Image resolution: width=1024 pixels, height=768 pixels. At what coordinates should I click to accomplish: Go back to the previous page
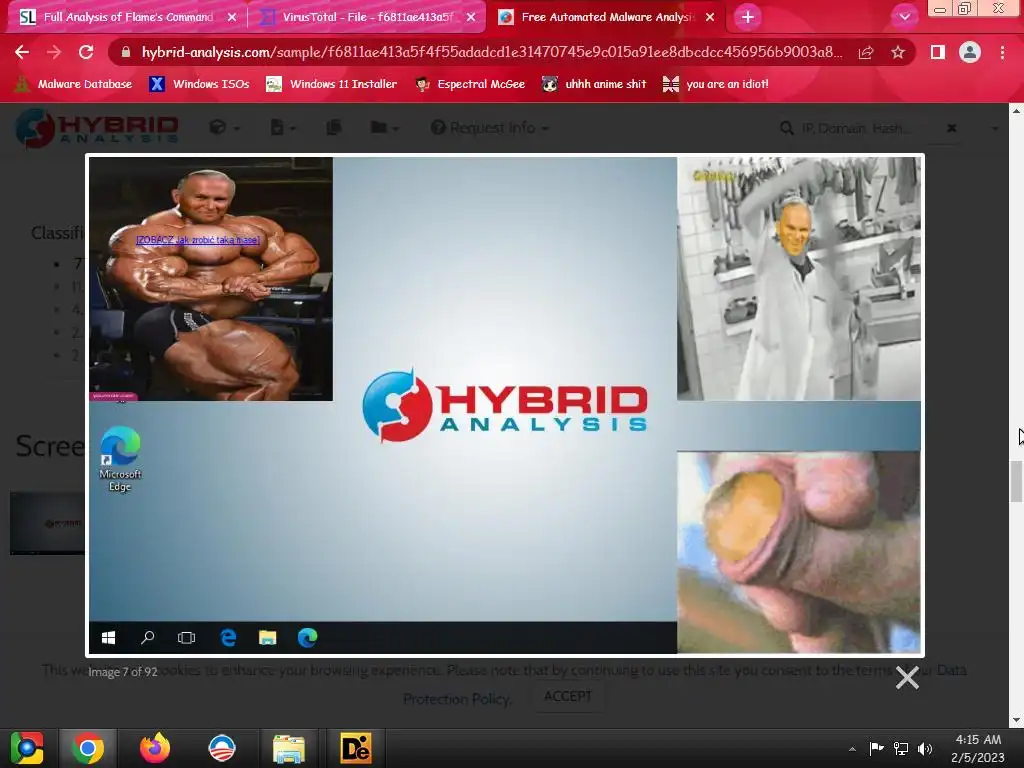tap(22, 52)
